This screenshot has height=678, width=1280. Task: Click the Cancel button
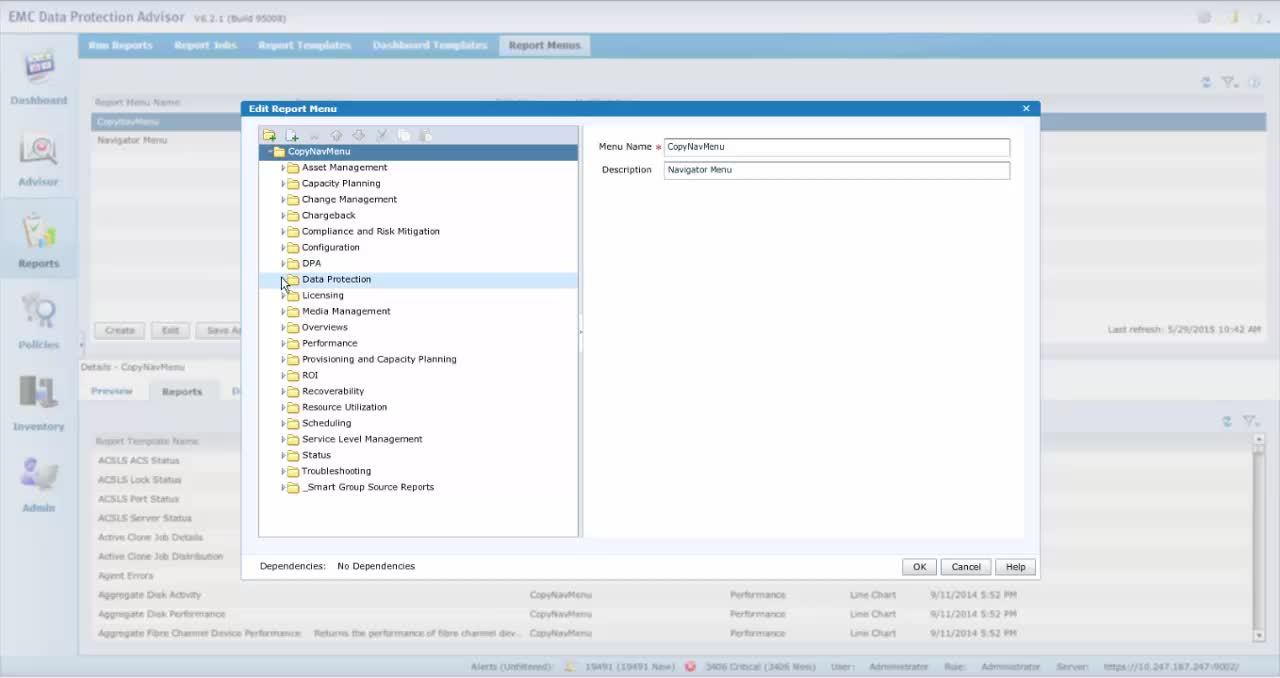(x=966, y=567)
